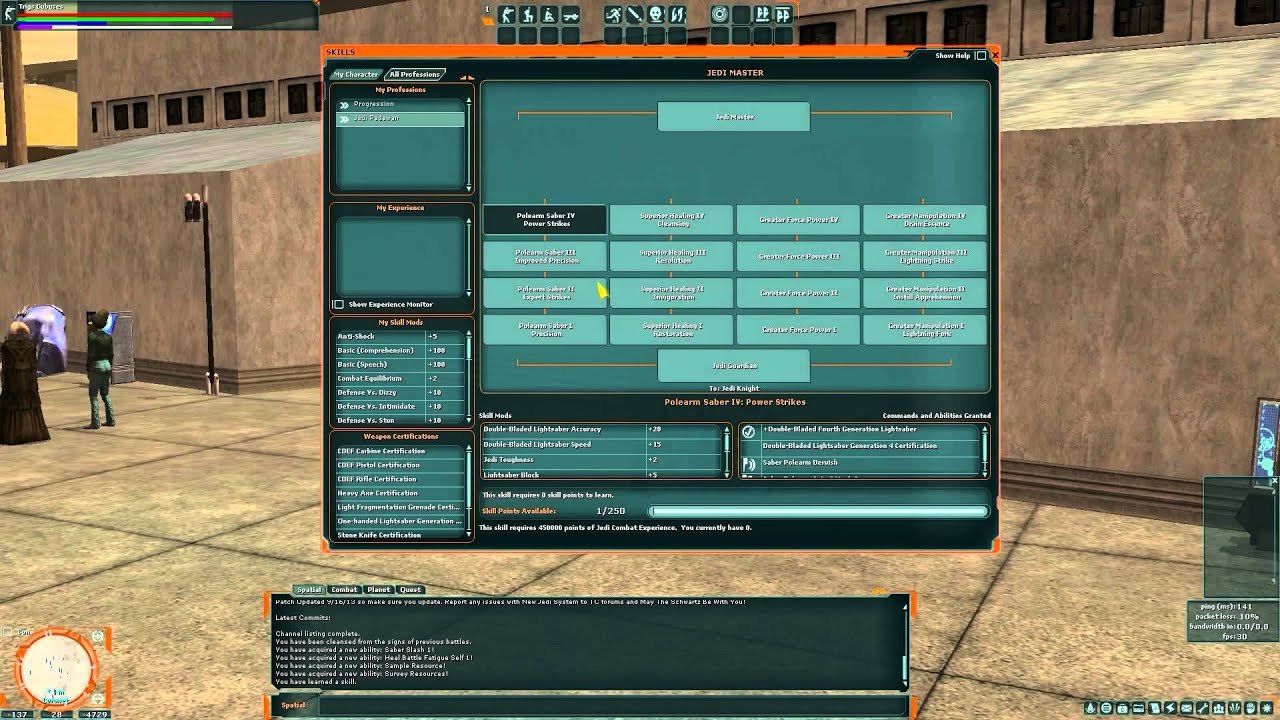Select Greater Manipulation IV Drain Essence skill
The image size is (1280, 720).
pyautogui.click(x=925, y=219)
